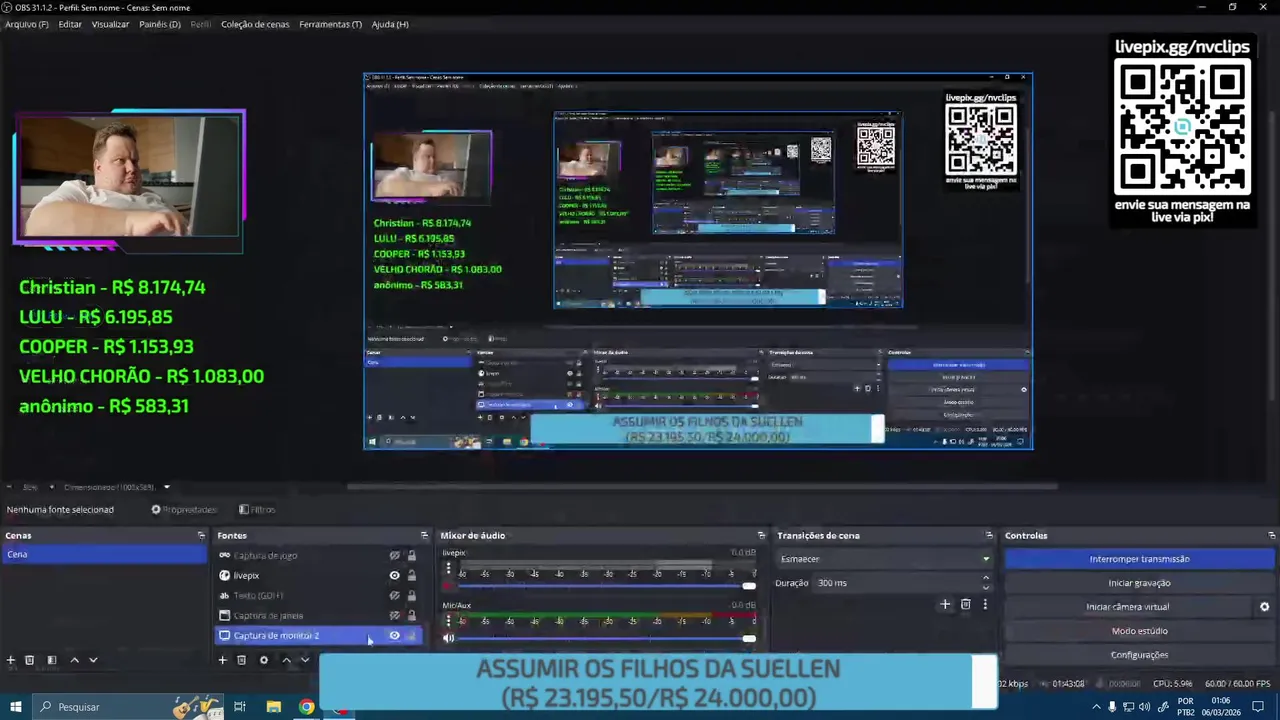This screenshot has width=1280, height=720.
Task: Click the Filtros button above the docks
Action: pos(257,510)
